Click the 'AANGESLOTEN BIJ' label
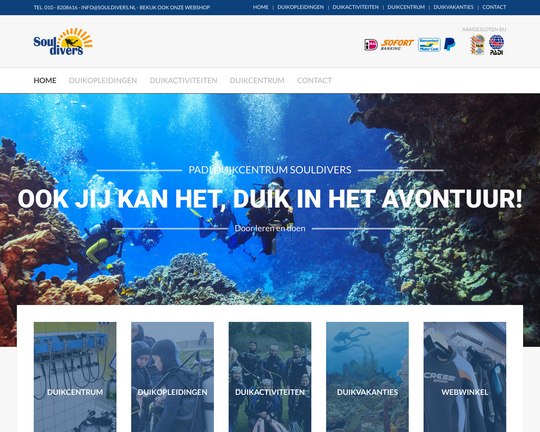 [484, 29]
